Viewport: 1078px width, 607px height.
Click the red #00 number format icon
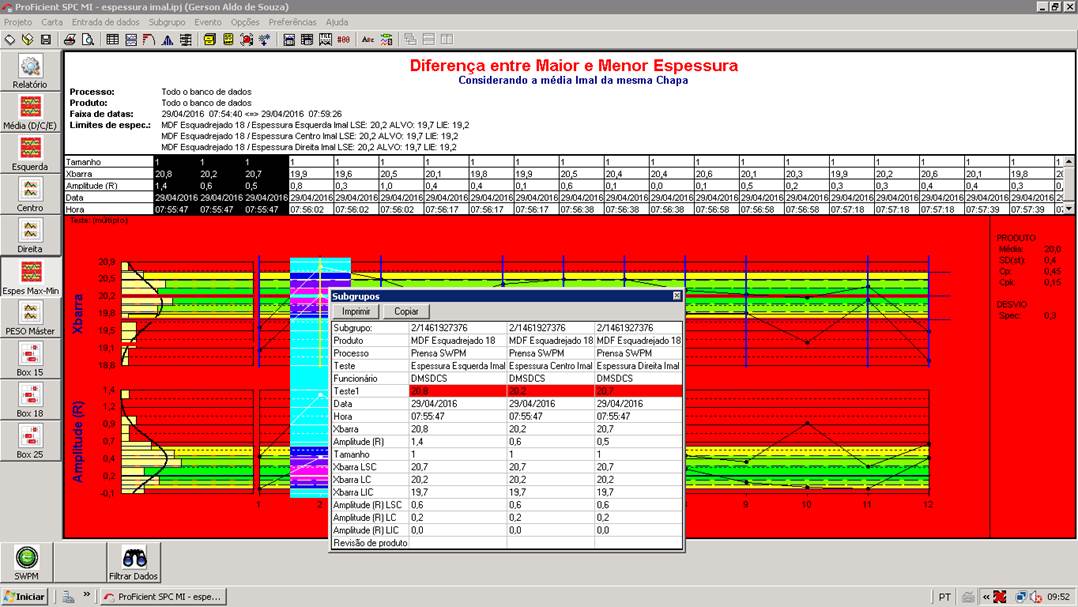343,40
